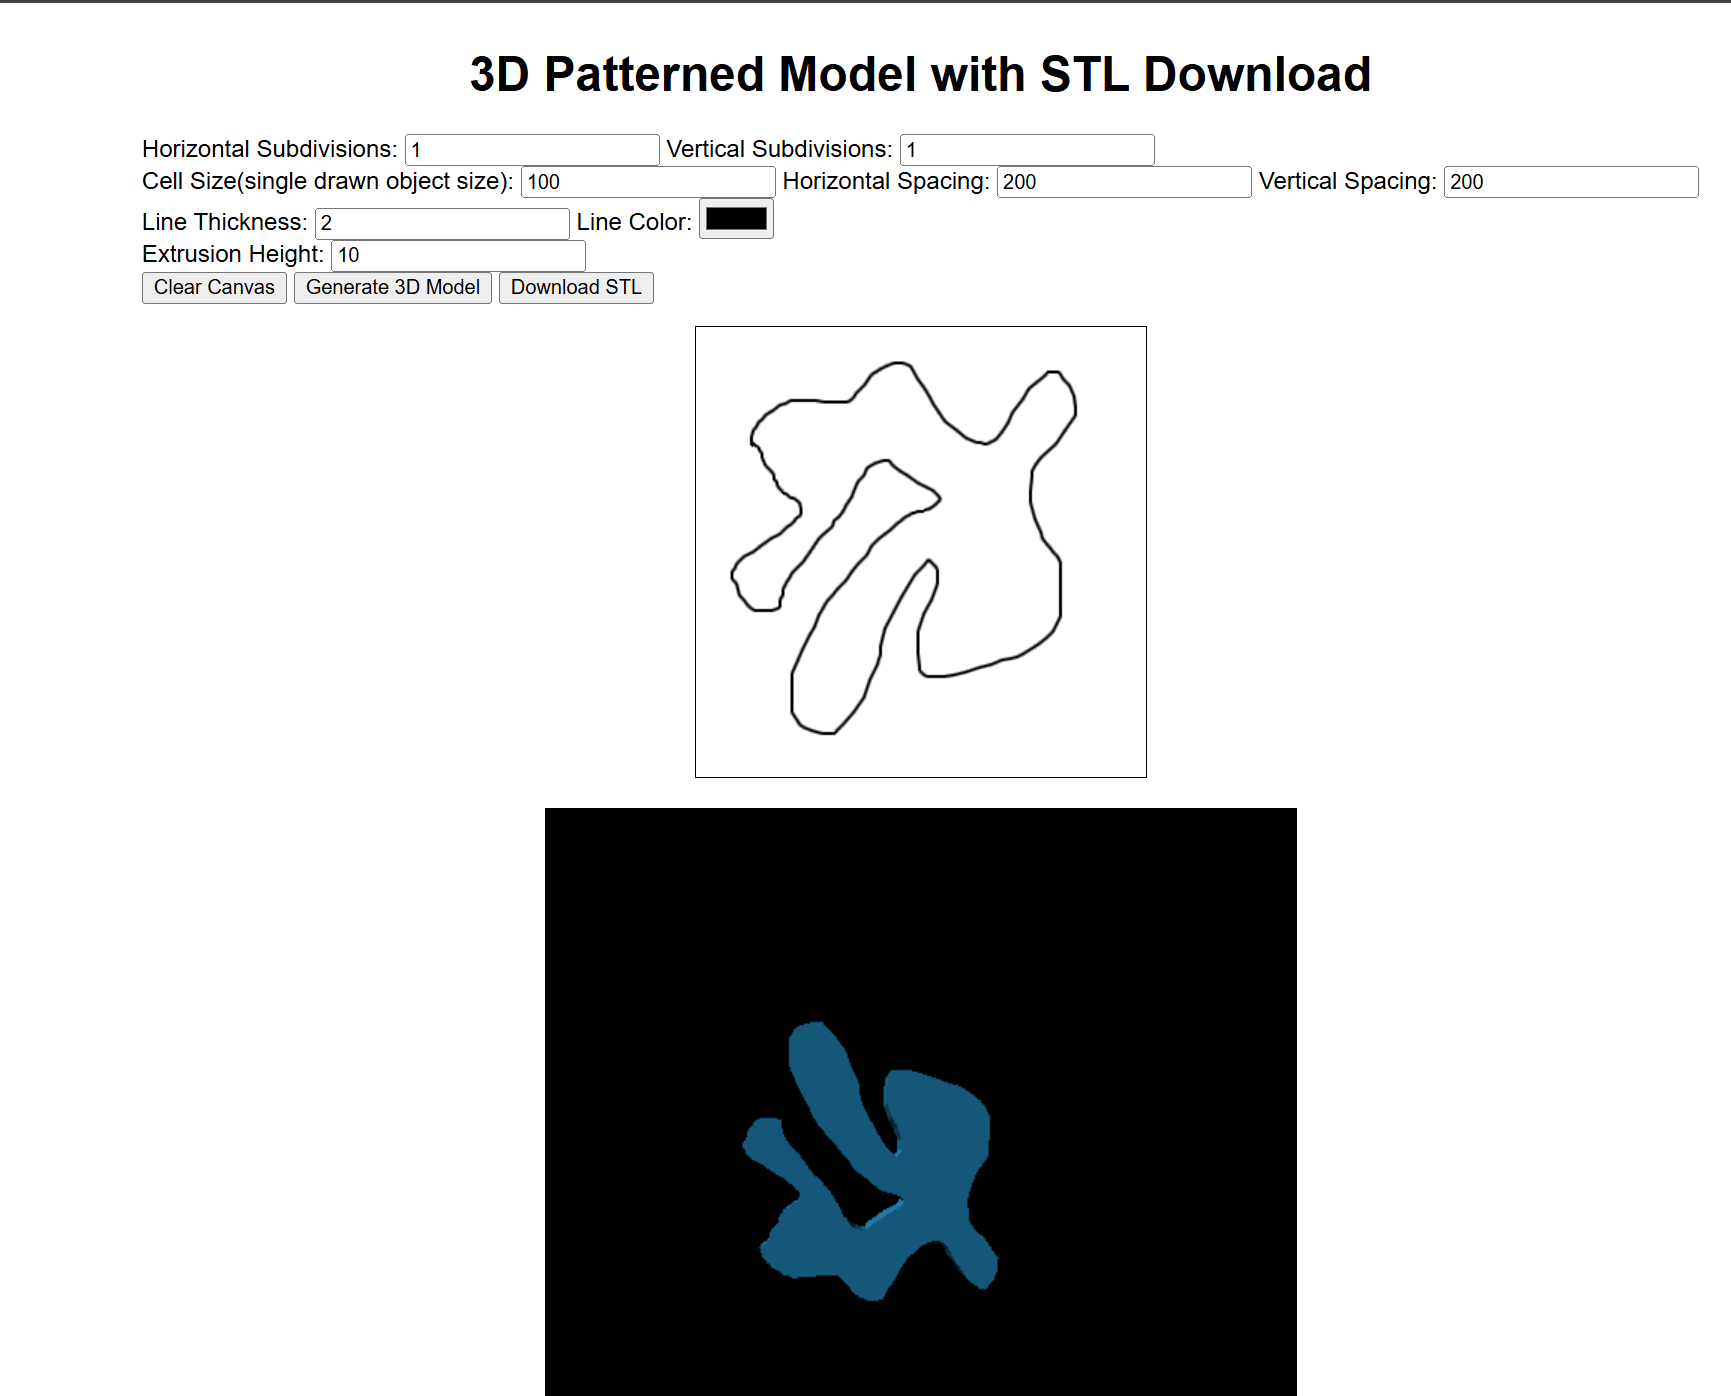This screenshot has width=1731, height=1396.
Task: Click the Vertical Subdivisions input field
Action: [1027, 150]
